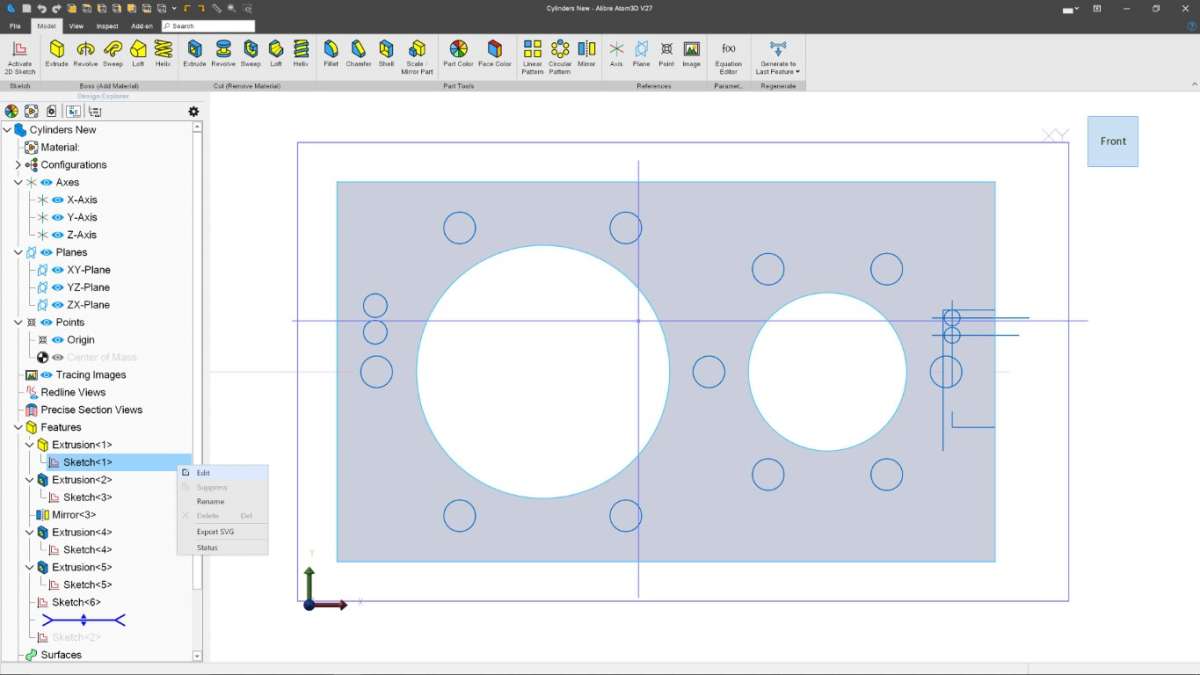This screenshot has height=675, width=1200.
Task: Select Redline Views tree item
Action: (x=73, y=392)
